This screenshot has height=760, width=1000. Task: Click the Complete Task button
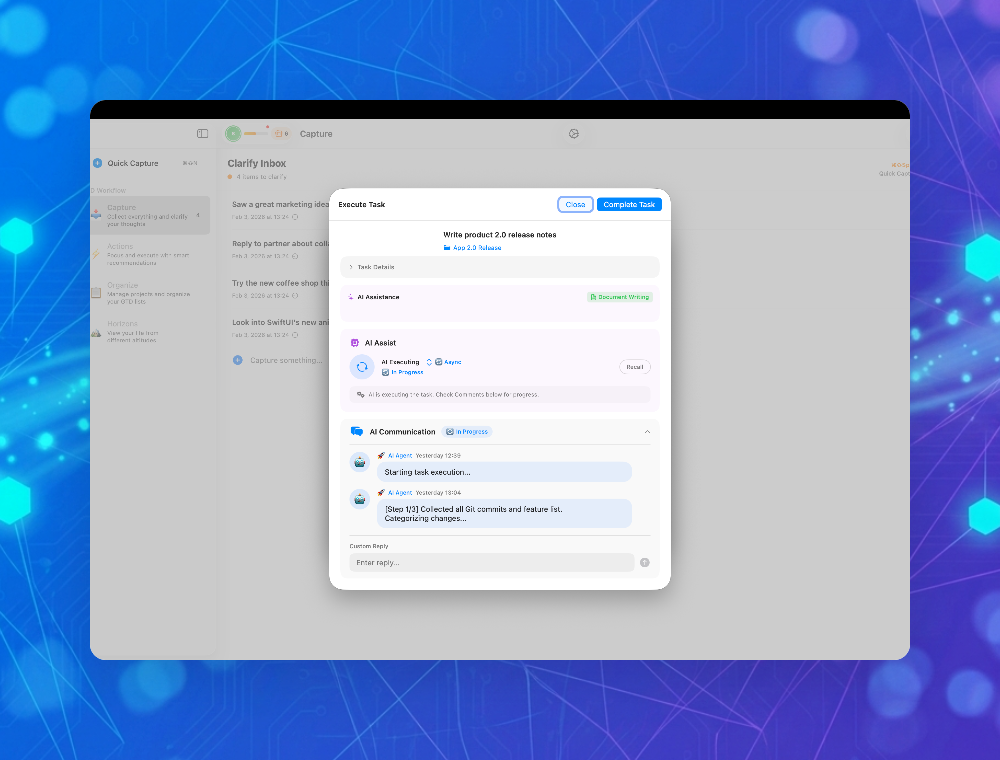point(629,204)
